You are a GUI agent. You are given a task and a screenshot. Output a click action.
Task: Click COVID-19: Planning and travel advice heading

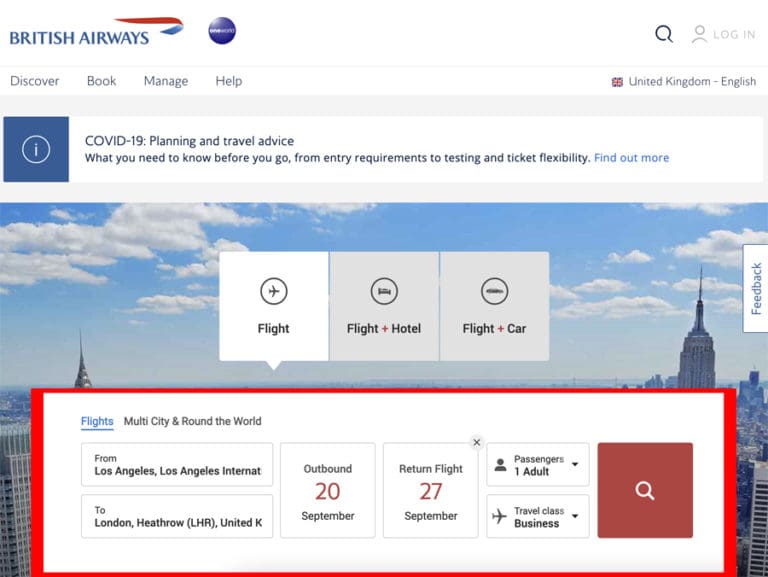(x=190, y=141)
